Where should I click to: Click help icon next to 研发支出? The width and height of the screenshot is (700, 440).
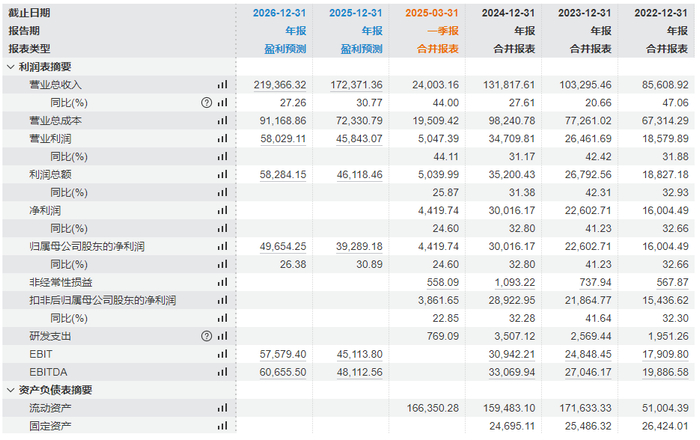206,336
